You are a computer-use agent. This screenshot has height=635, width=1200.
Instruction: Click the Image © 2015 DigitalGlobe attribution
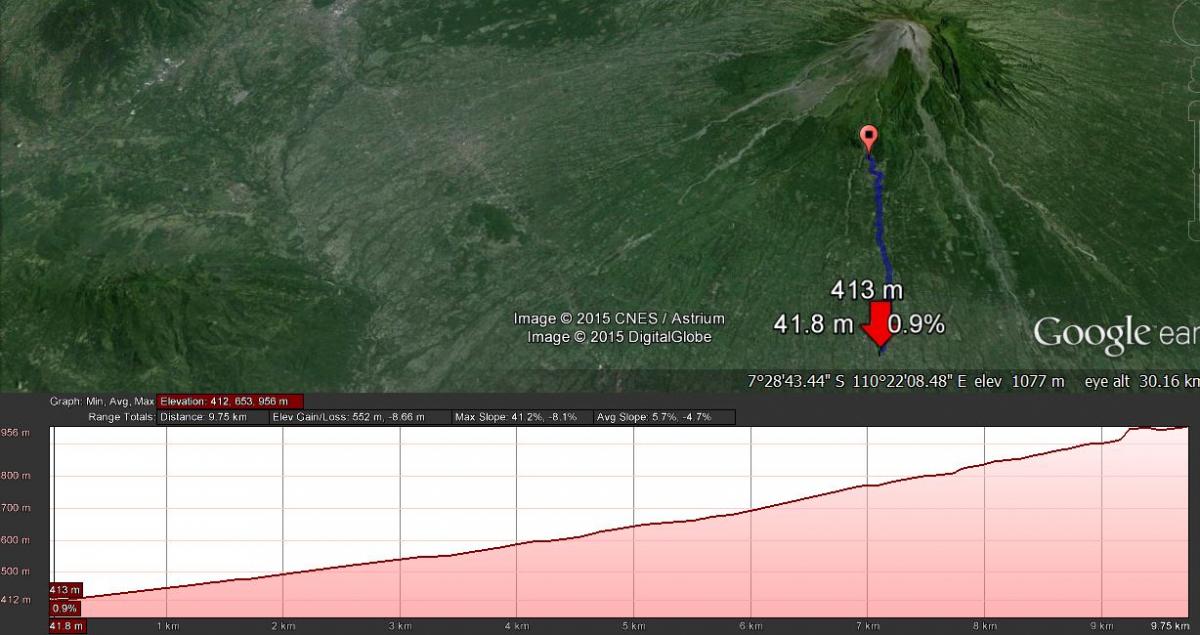[619, 337]
